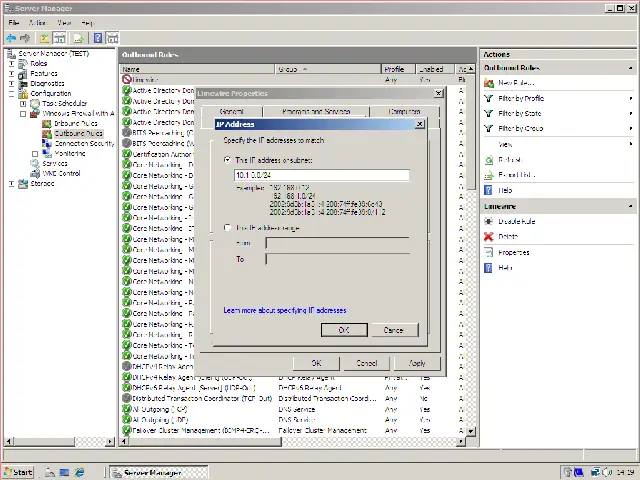Screen dimensions: 640x480
Task: Open the Action menu
Action: click(x=37, y=23)
